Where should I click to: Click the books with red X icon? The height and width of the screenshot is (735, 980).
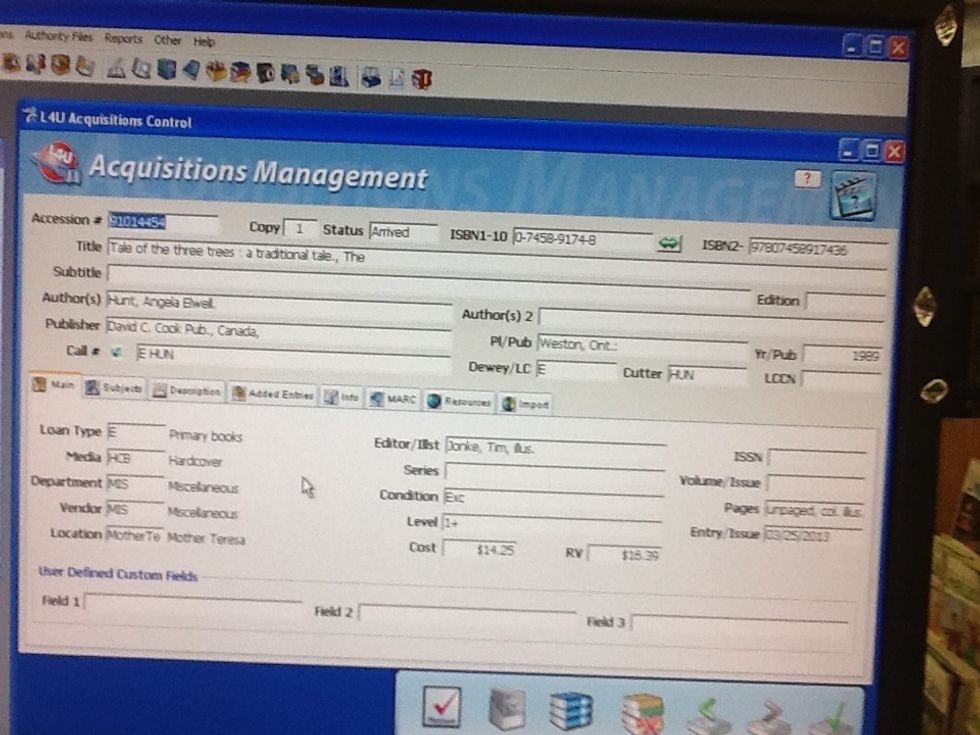coord(642,713)
